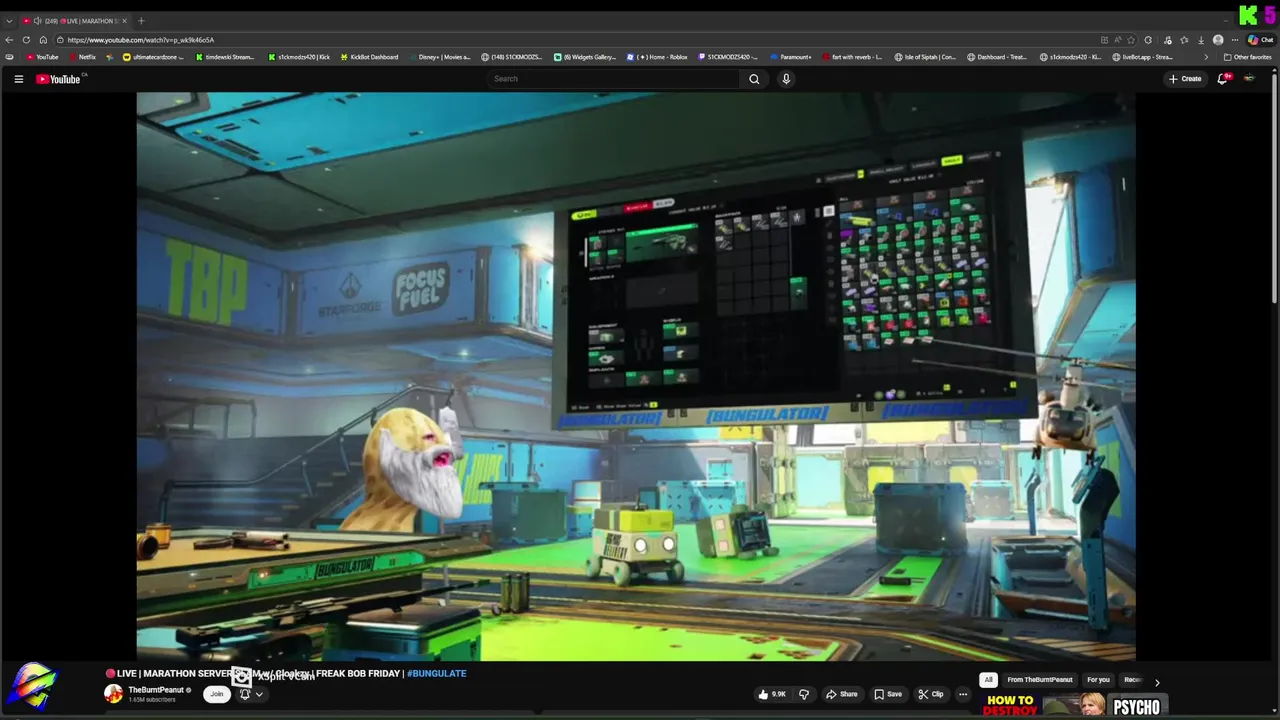1280x720 pixels.
Task: Open browser extensions icon
Action: [1148, 40]
